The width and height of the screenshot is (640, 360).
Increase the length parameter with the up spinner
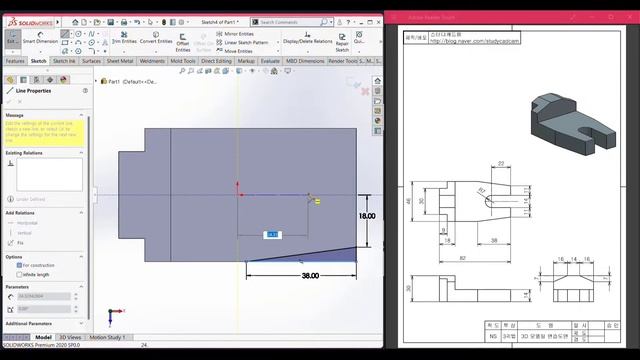pyautogui.click(x=76, y=294)
